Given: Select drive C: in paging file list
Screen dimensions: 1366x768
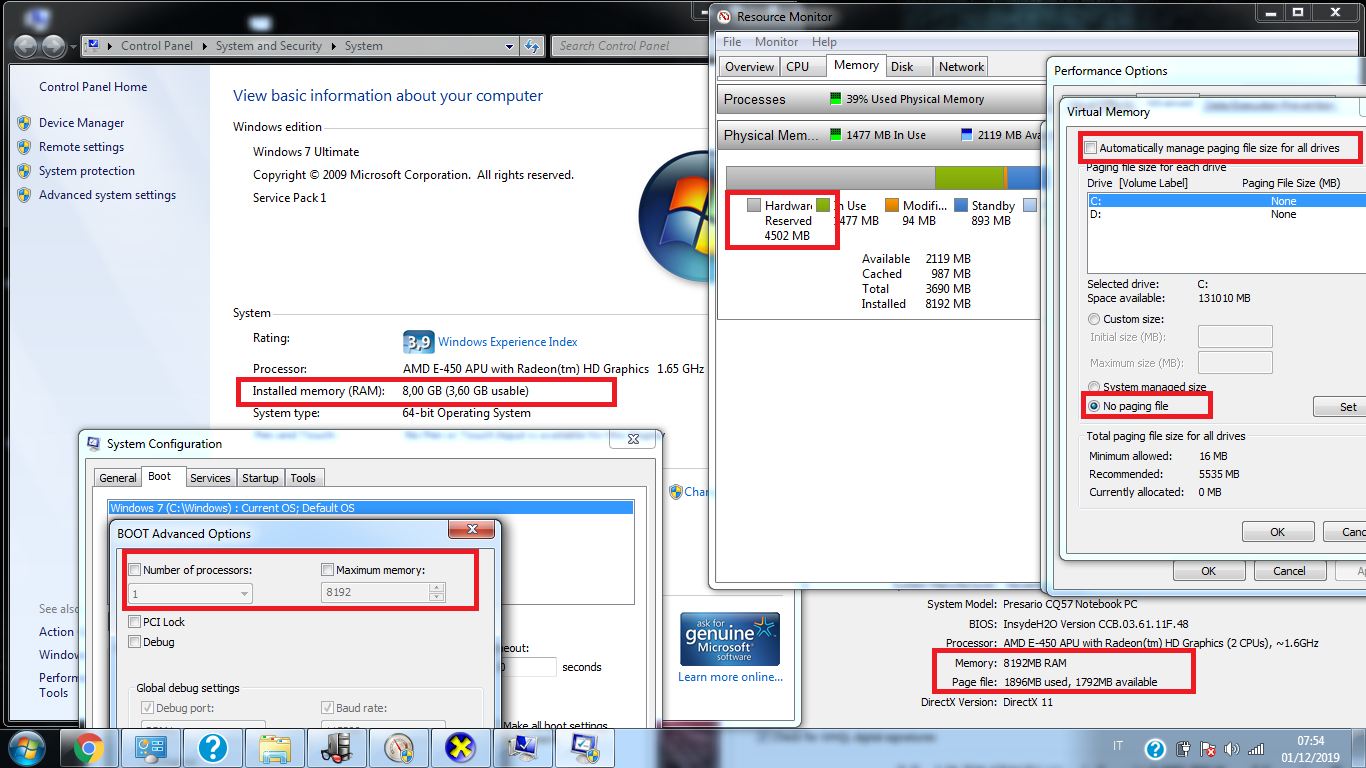Looking at the screenshot, I should click(x=1225, y=201).
